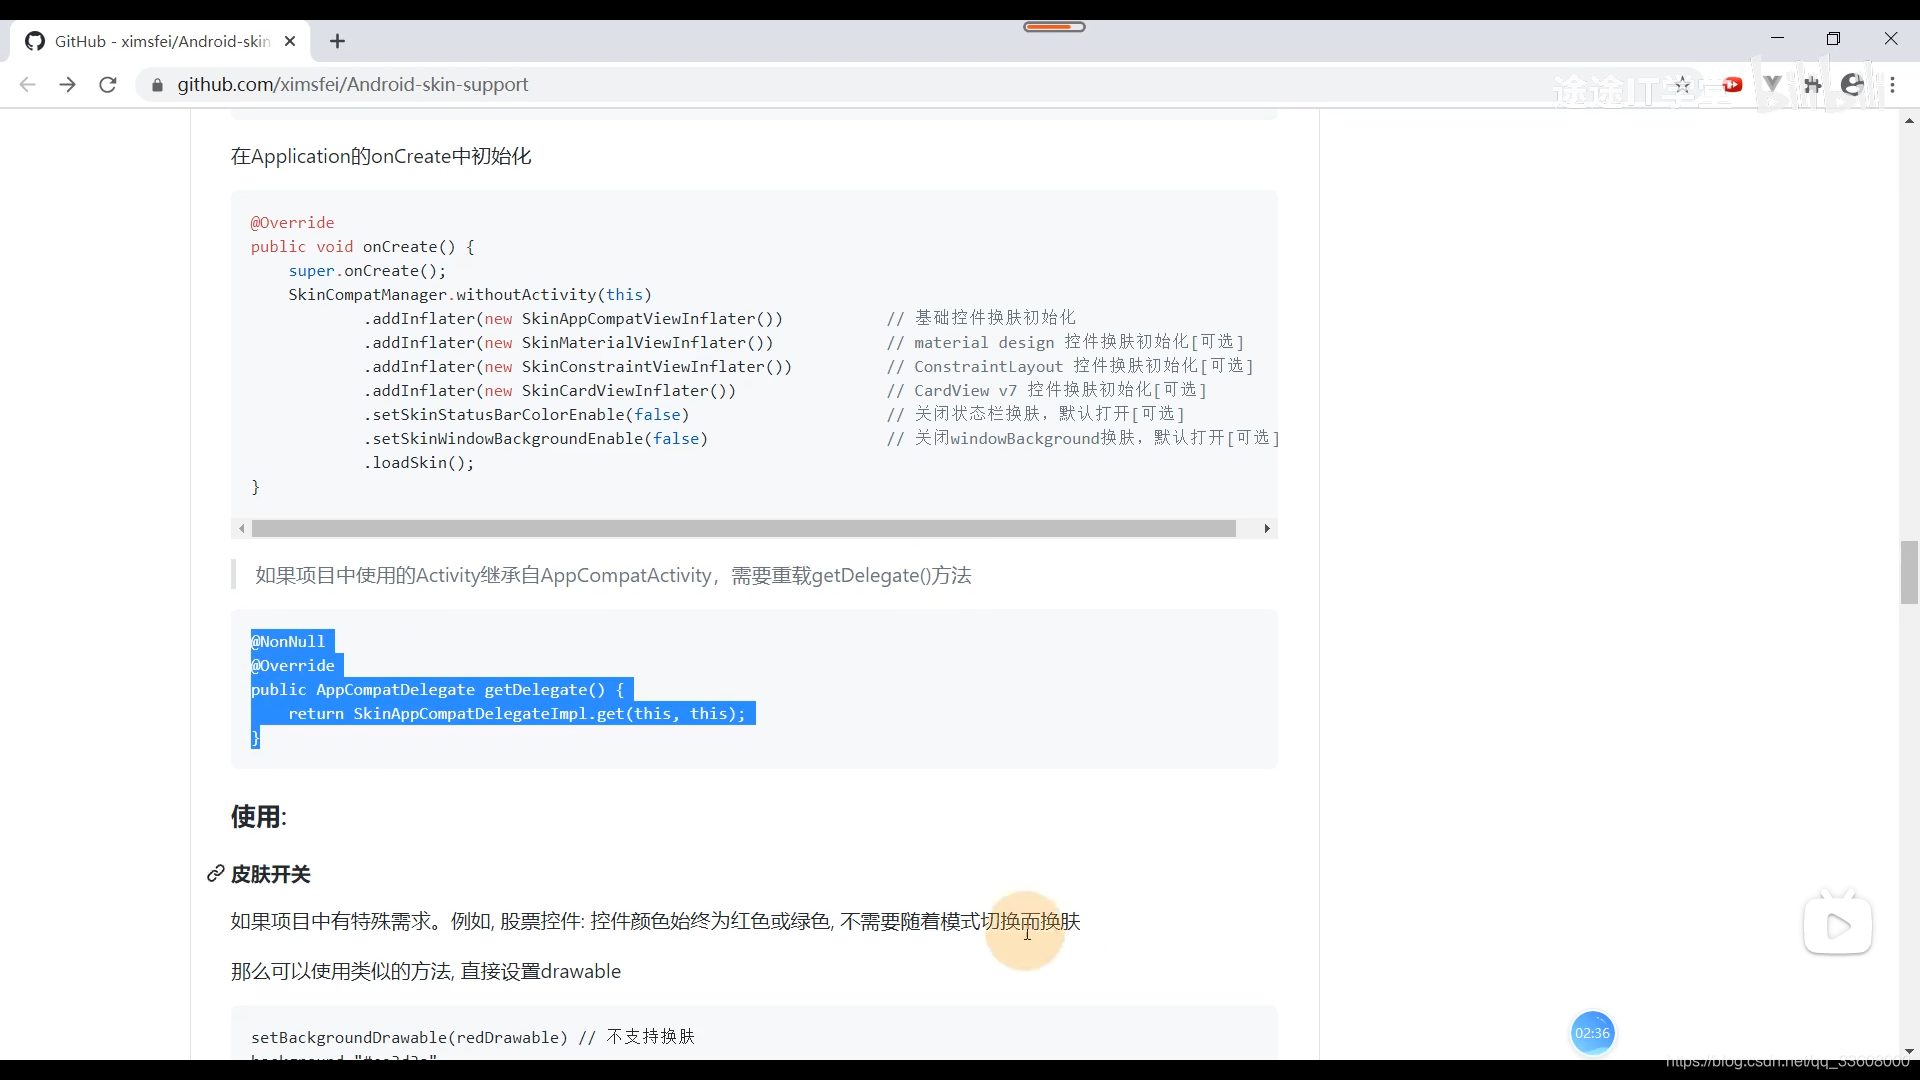Click the @NonNull line in selected code
The height and width of the screenshot is (1080, 1920).
click(x=288, y=641)
